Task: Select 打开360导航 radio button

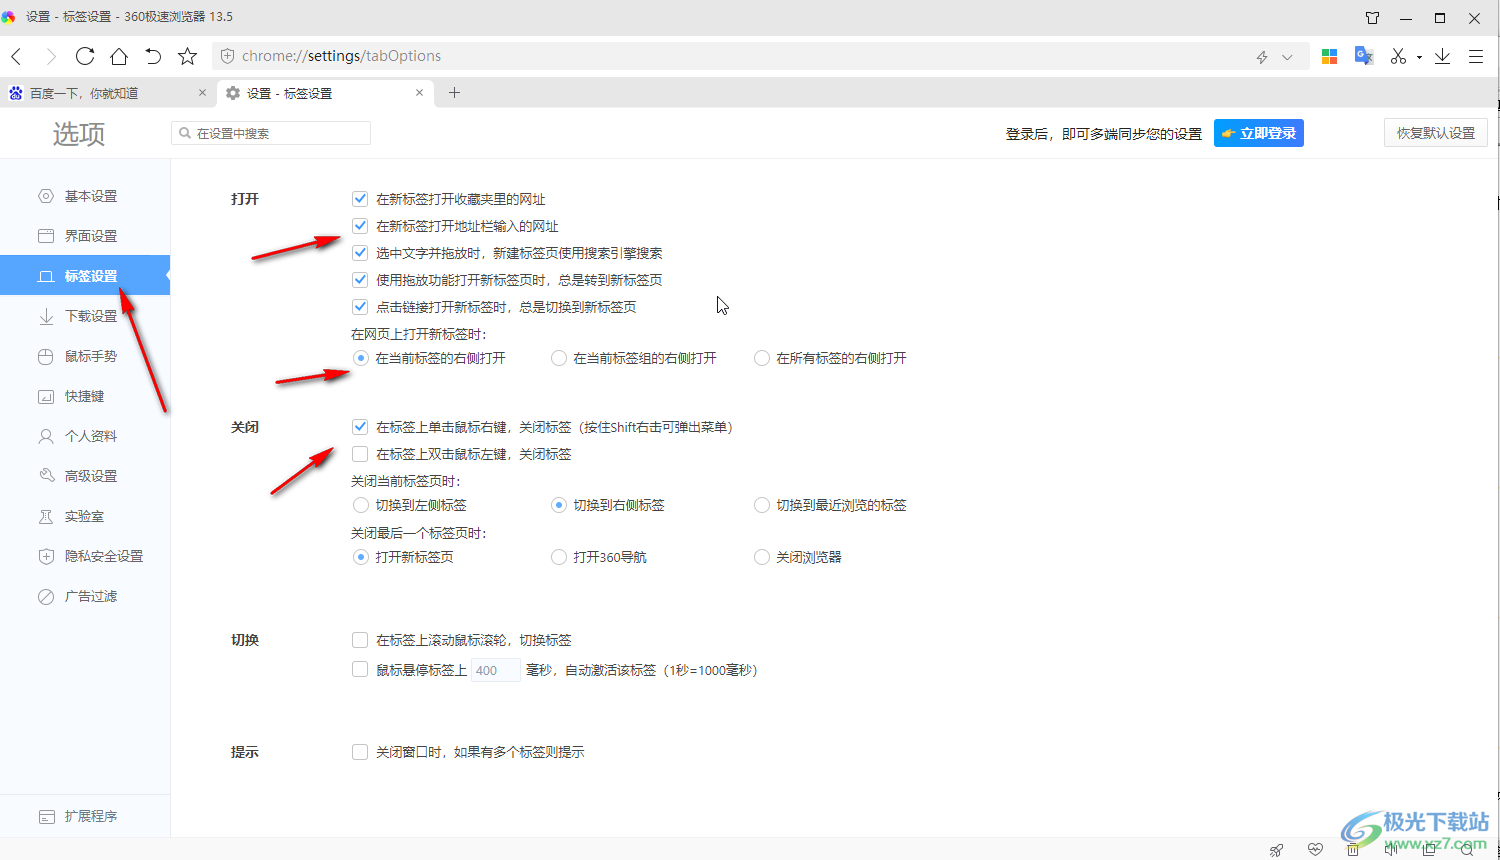Action: (559, 557)
